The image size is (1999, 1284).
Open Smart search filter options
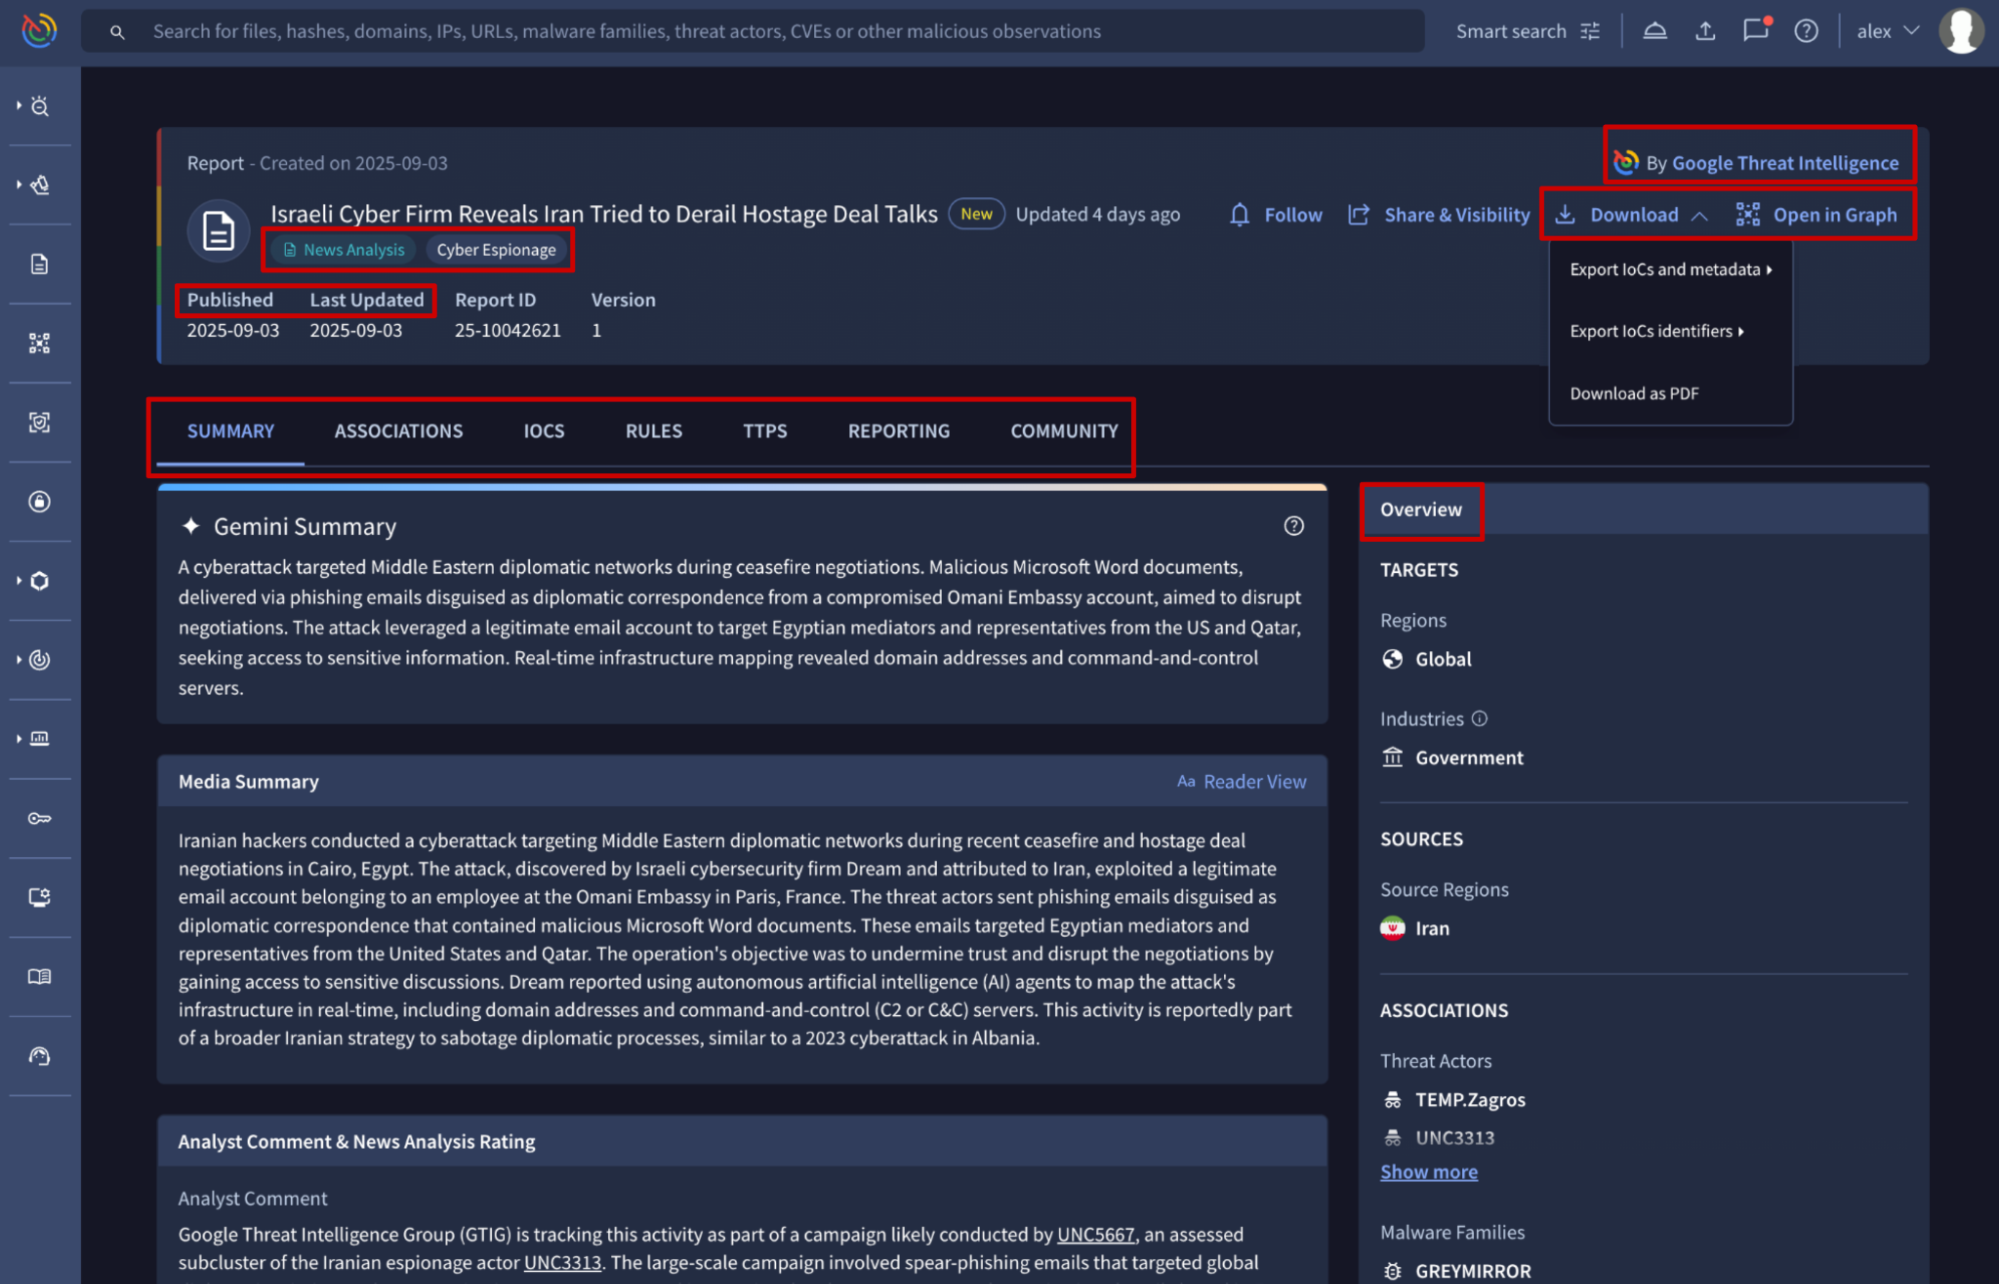tap(1590, 31)
